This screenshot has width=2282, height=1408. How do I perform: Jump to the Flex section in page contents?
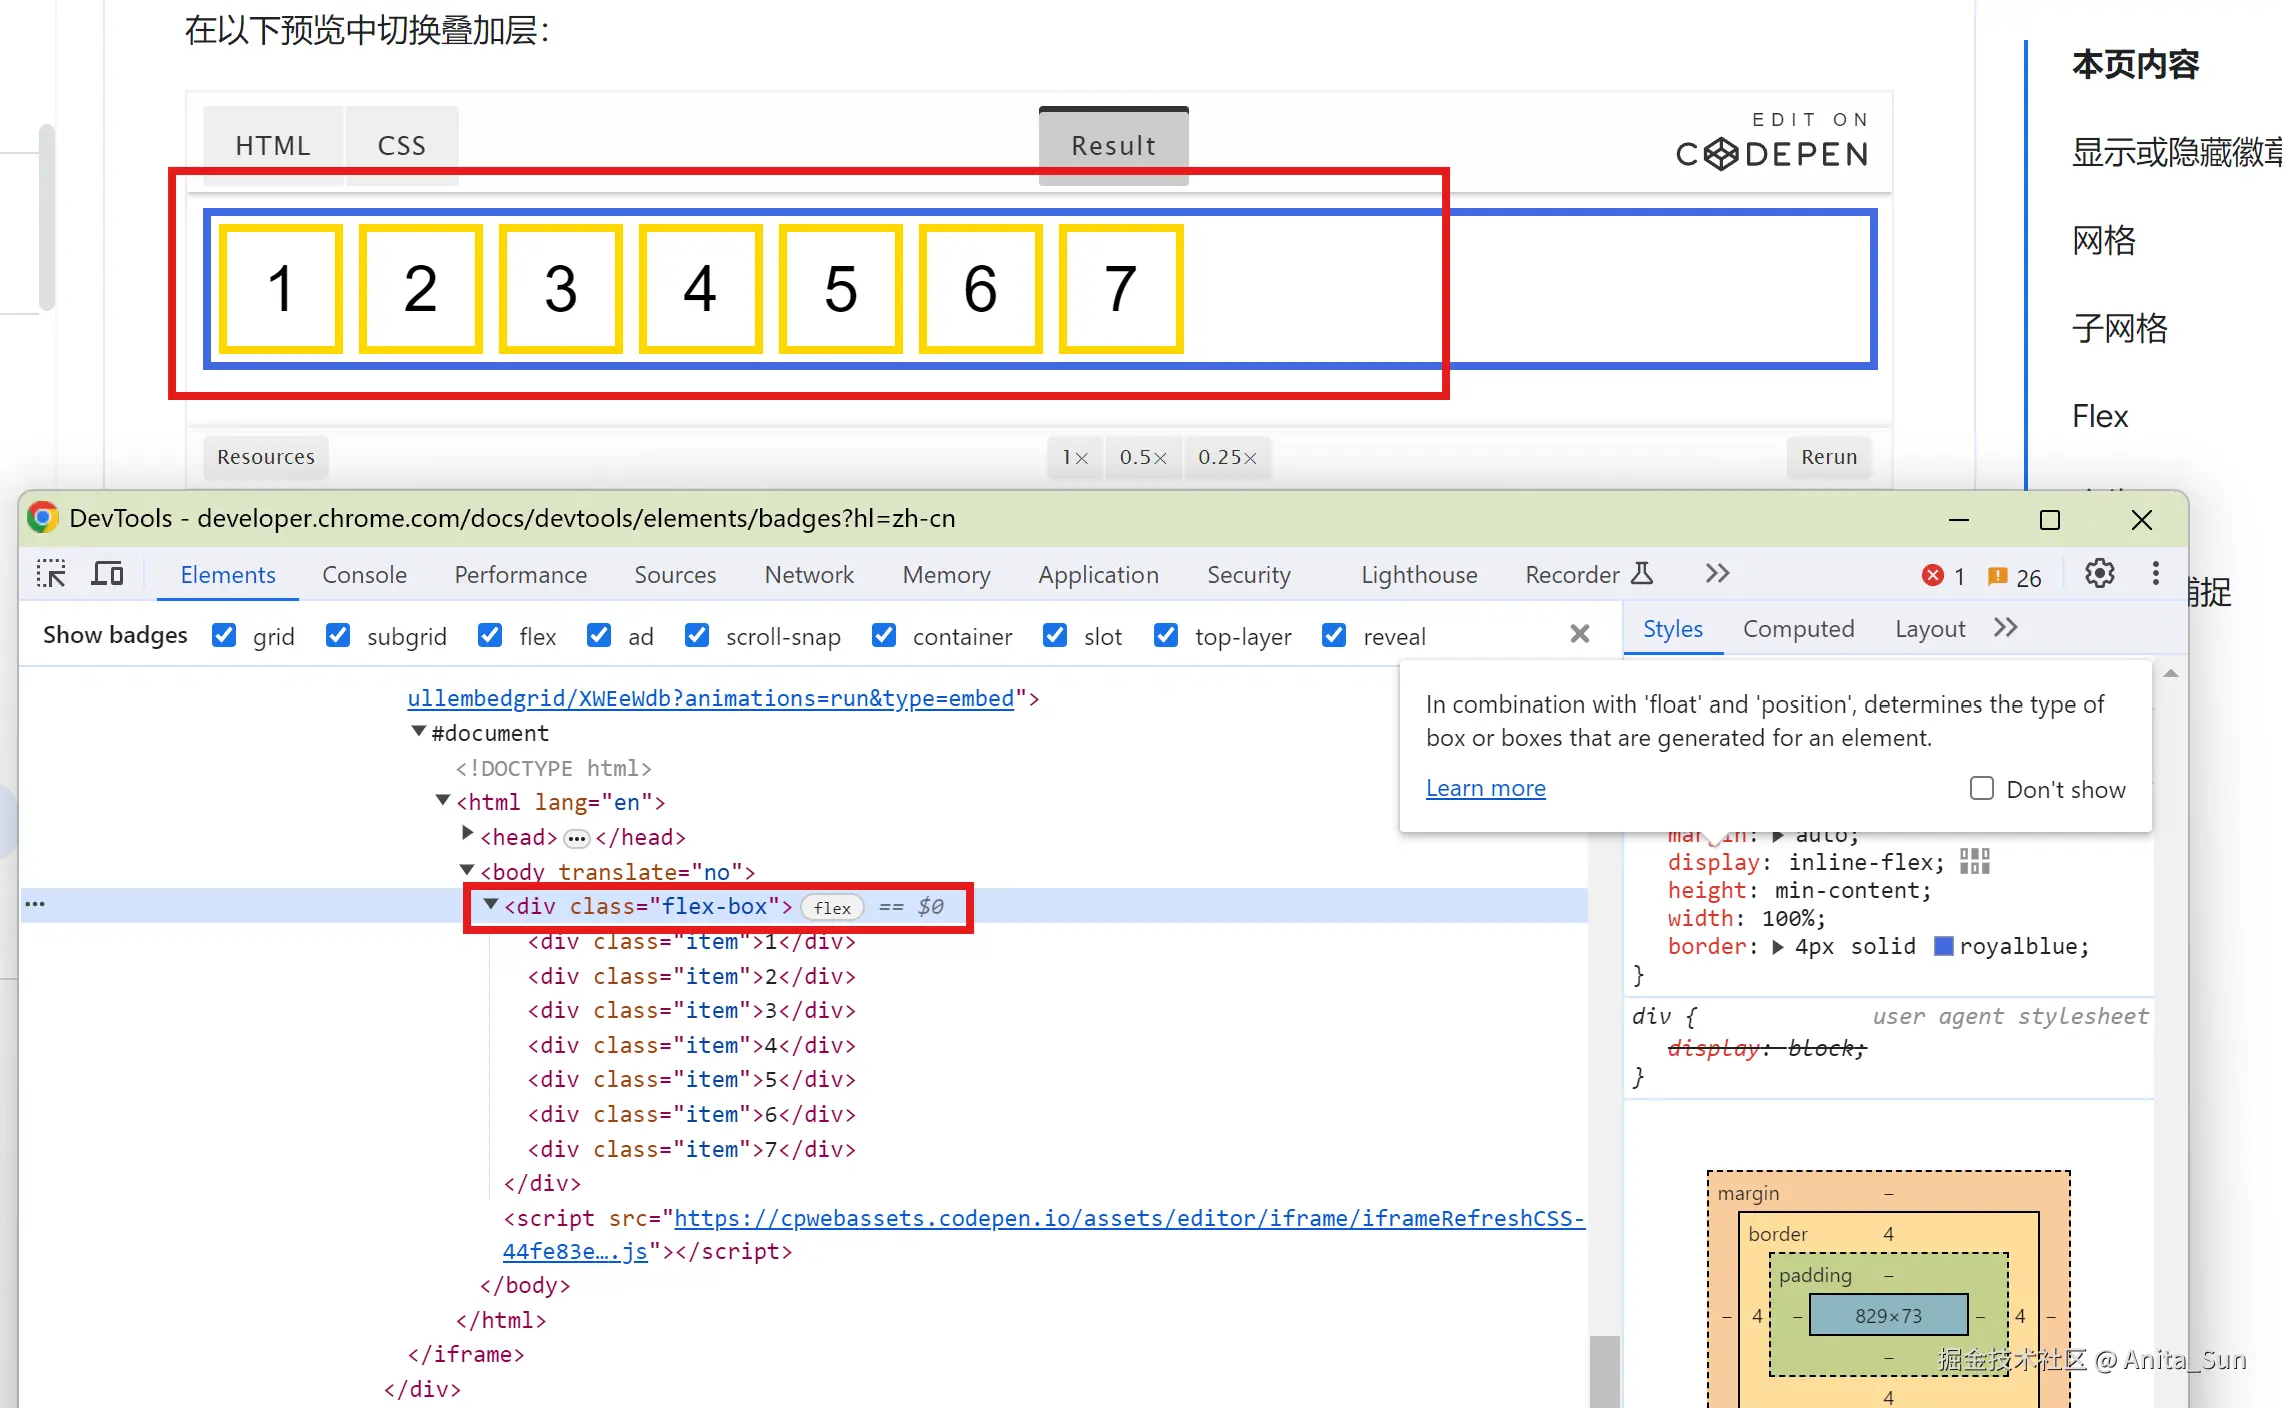2100,416
